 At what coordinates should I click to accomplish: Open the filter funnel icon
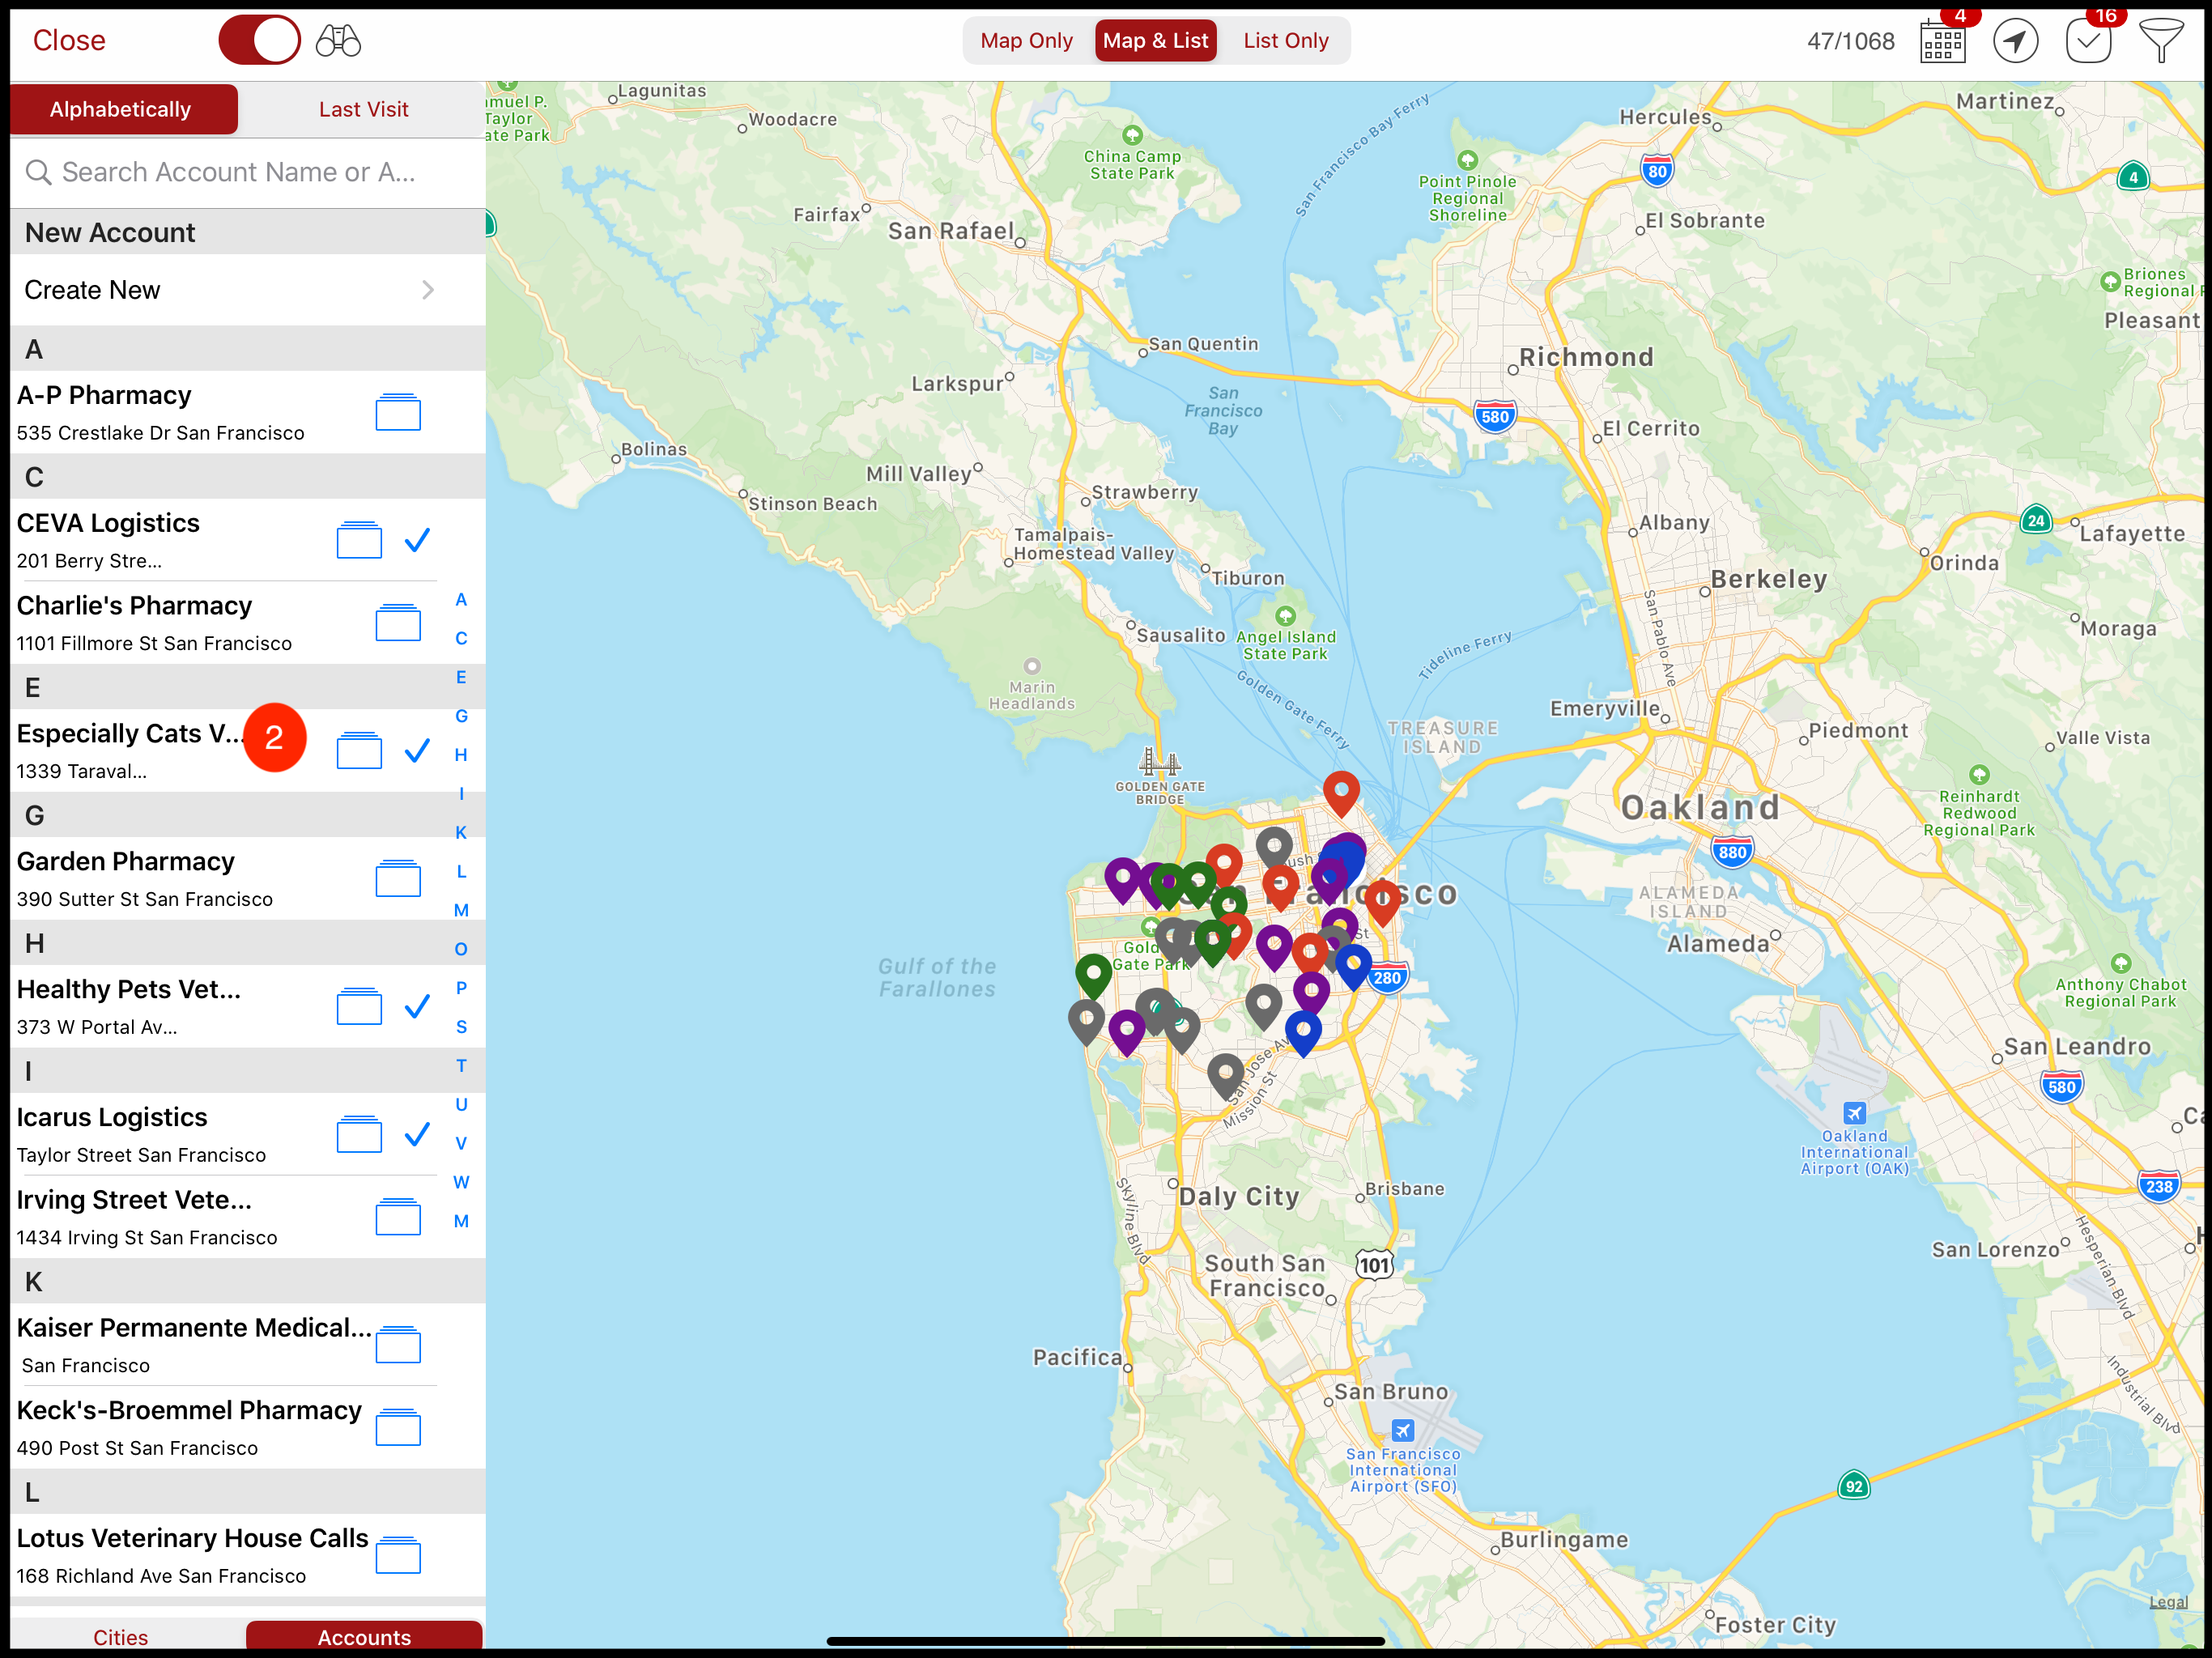[2160, 41]
